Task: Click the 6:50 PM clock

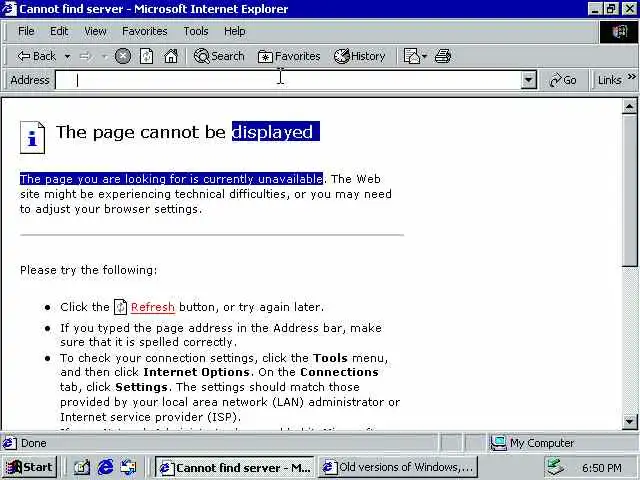Action: (x=602, y=468)
